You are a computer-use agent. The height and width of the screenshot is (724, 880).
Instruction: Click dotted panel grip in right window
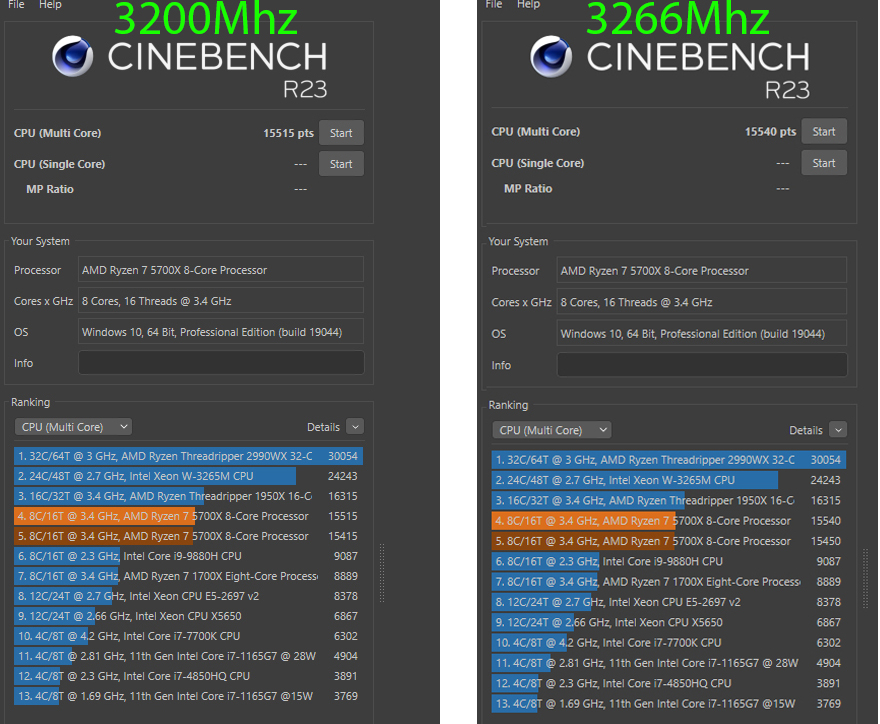click(x=865, y=578)
